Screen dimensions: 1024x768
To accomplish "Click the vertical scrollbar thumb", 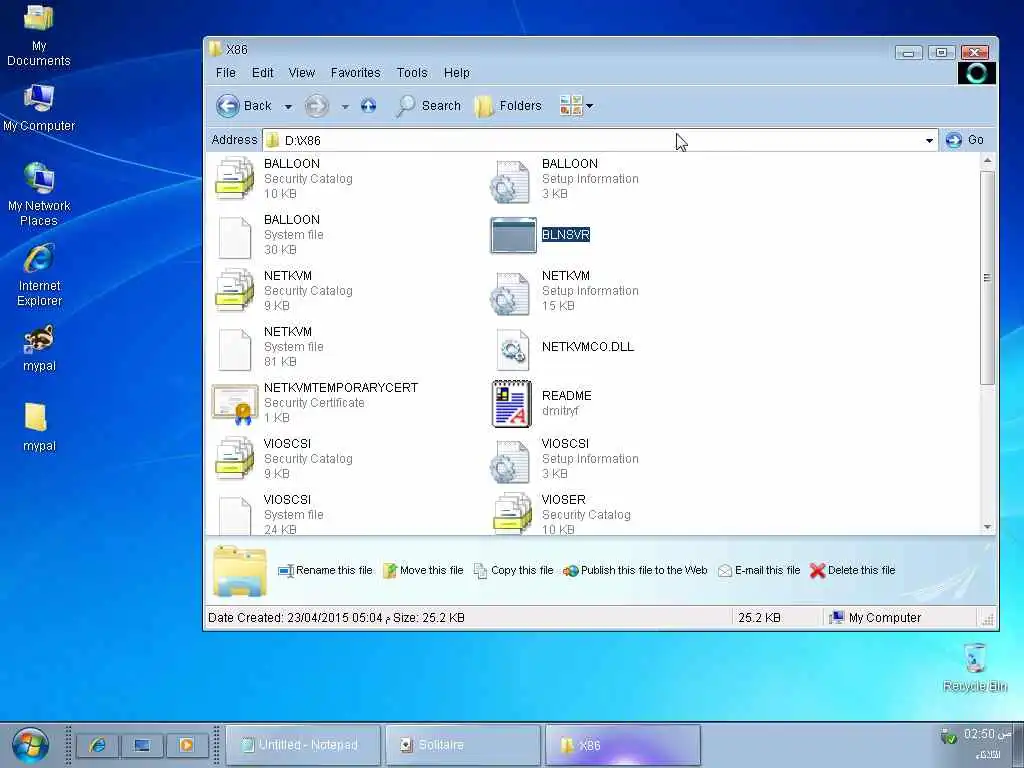I will point(987,278).
